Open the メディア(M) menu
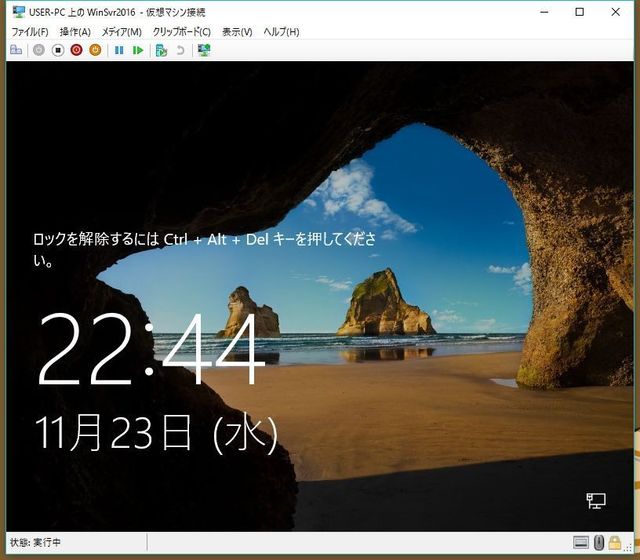Screen dimensions: 640x560 click(x=121, y=32)
